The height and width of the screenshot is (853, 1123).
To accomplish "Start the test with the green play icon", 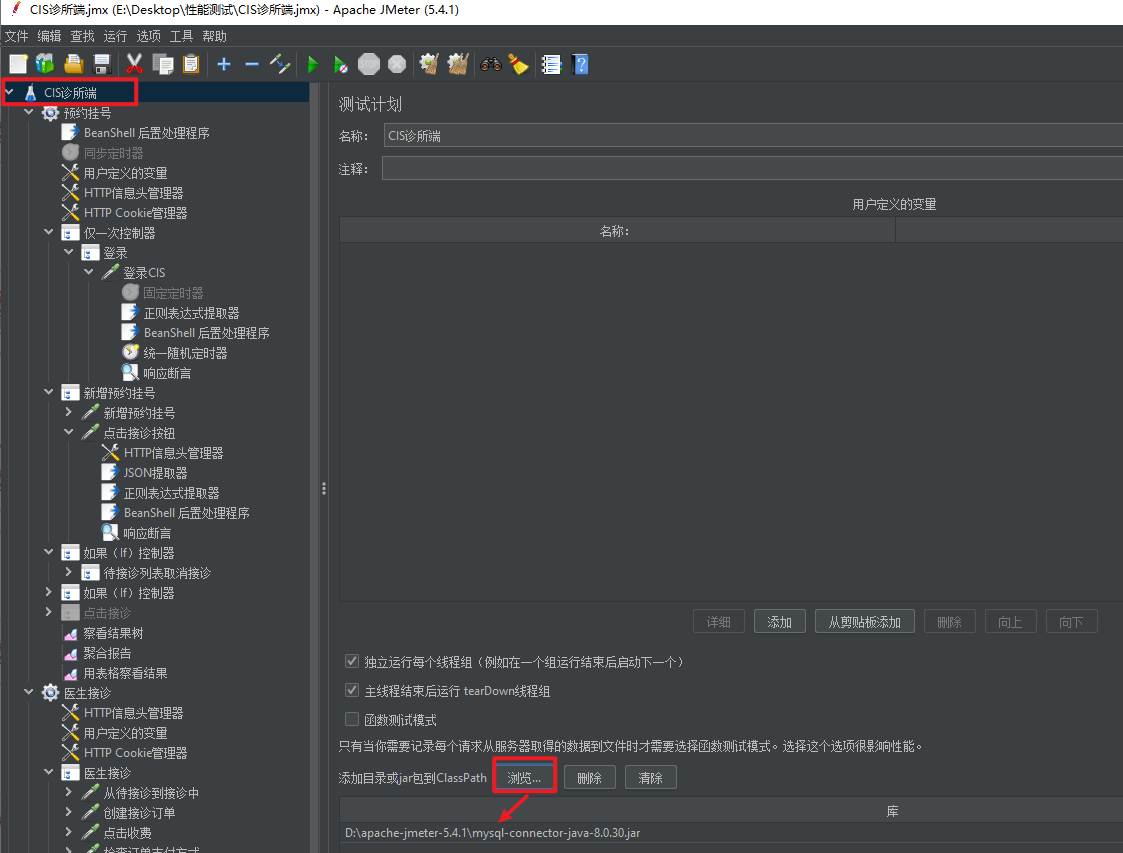I will [313, 64].
